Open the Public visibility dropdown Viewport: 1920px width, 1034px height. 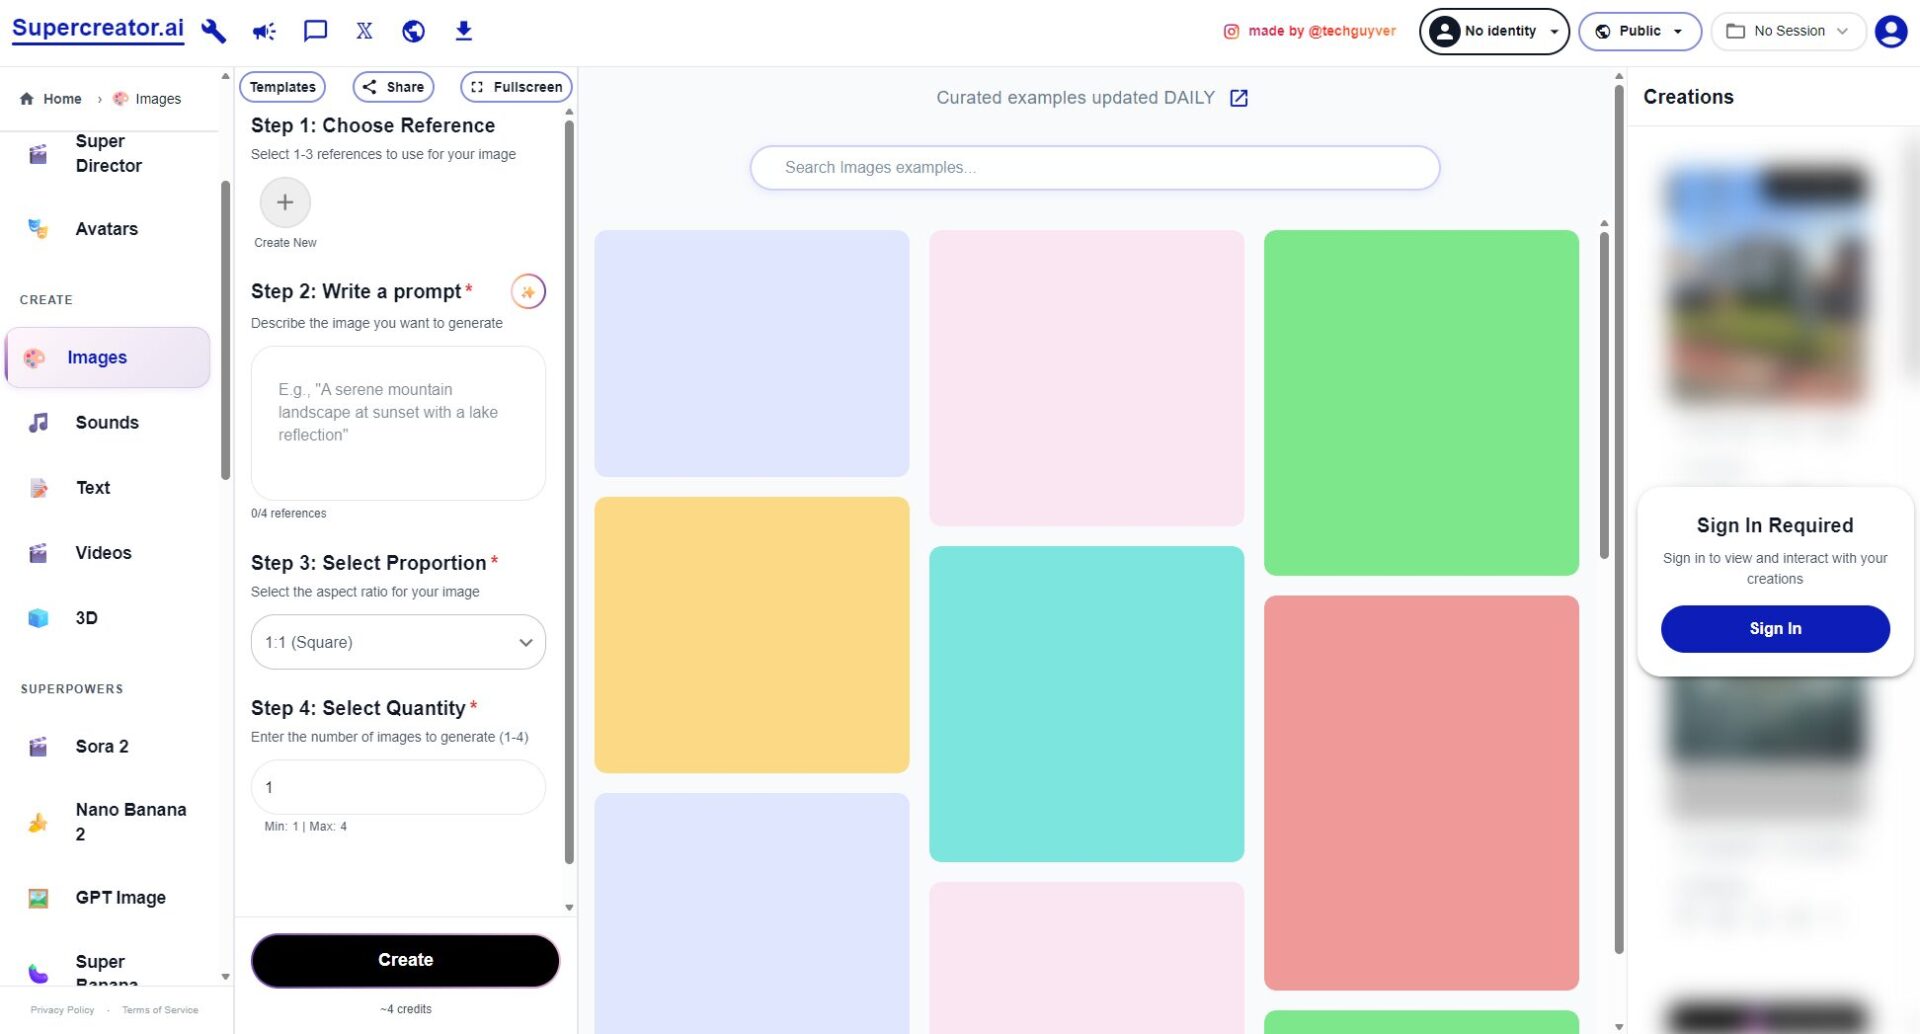point(1639,31)
